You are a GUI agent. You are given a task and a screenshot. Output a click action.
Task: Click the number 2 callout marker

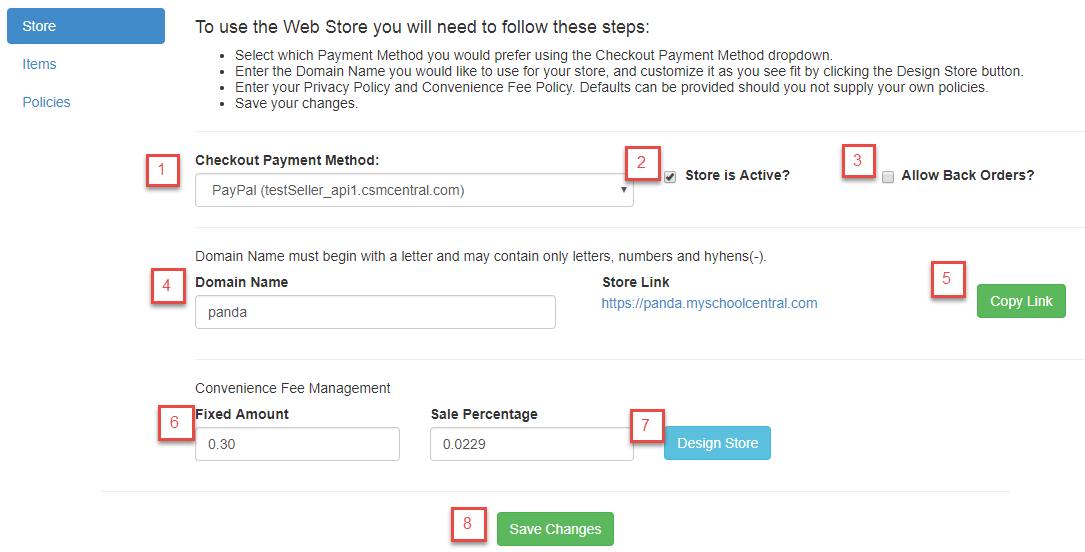(642, 163)
